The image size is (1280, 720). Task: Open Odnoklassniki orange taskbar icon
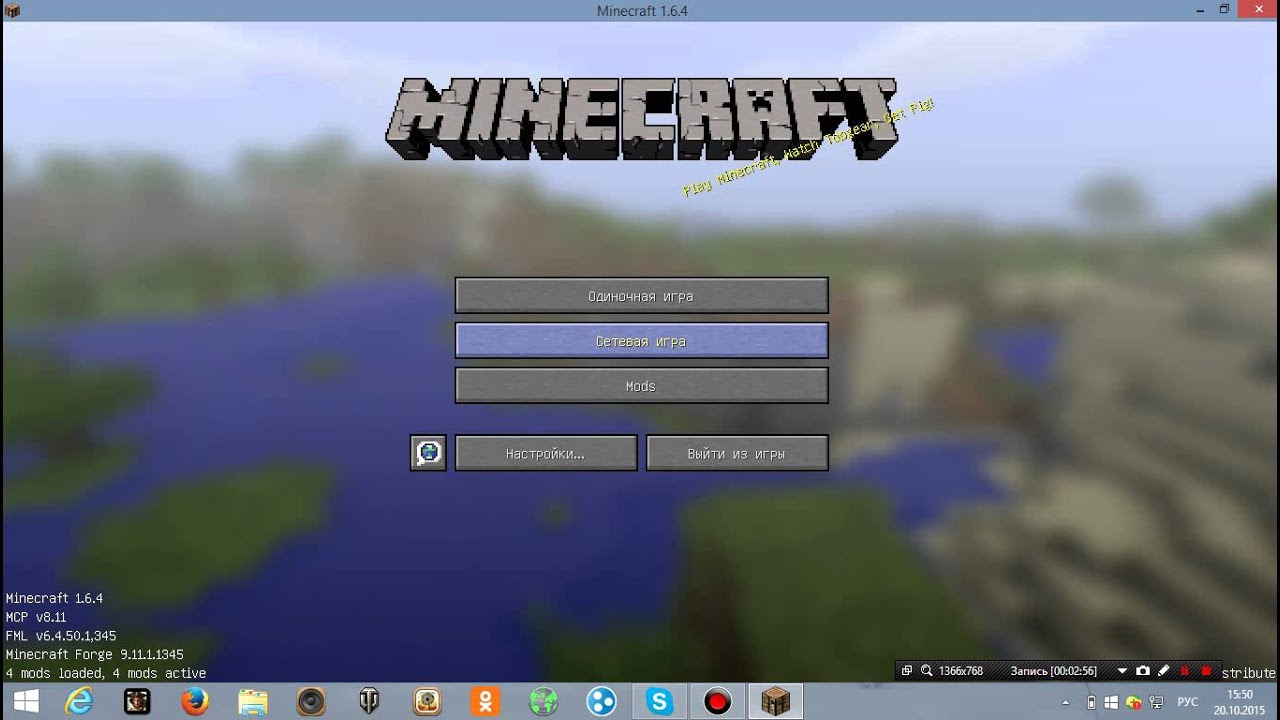[486, 701]
